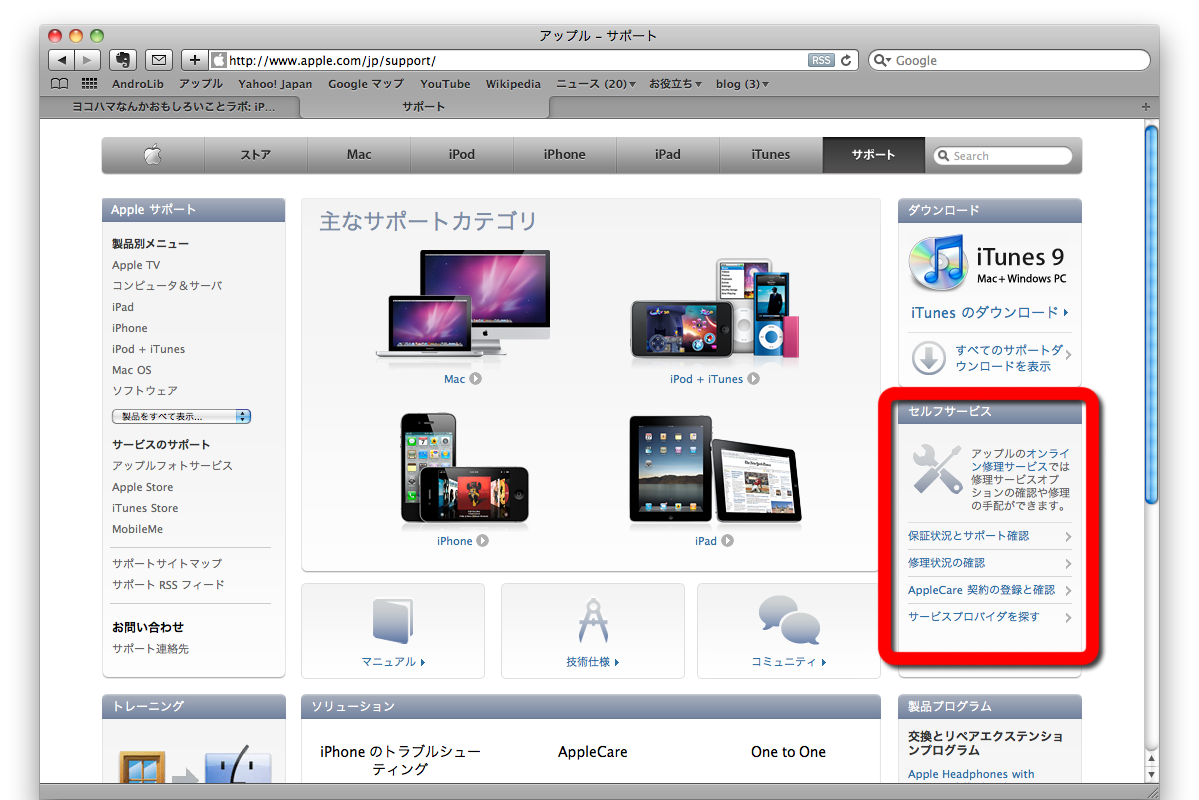
Task: Open a new tab with tab bar plus
Action: (x=1145, y=107)
